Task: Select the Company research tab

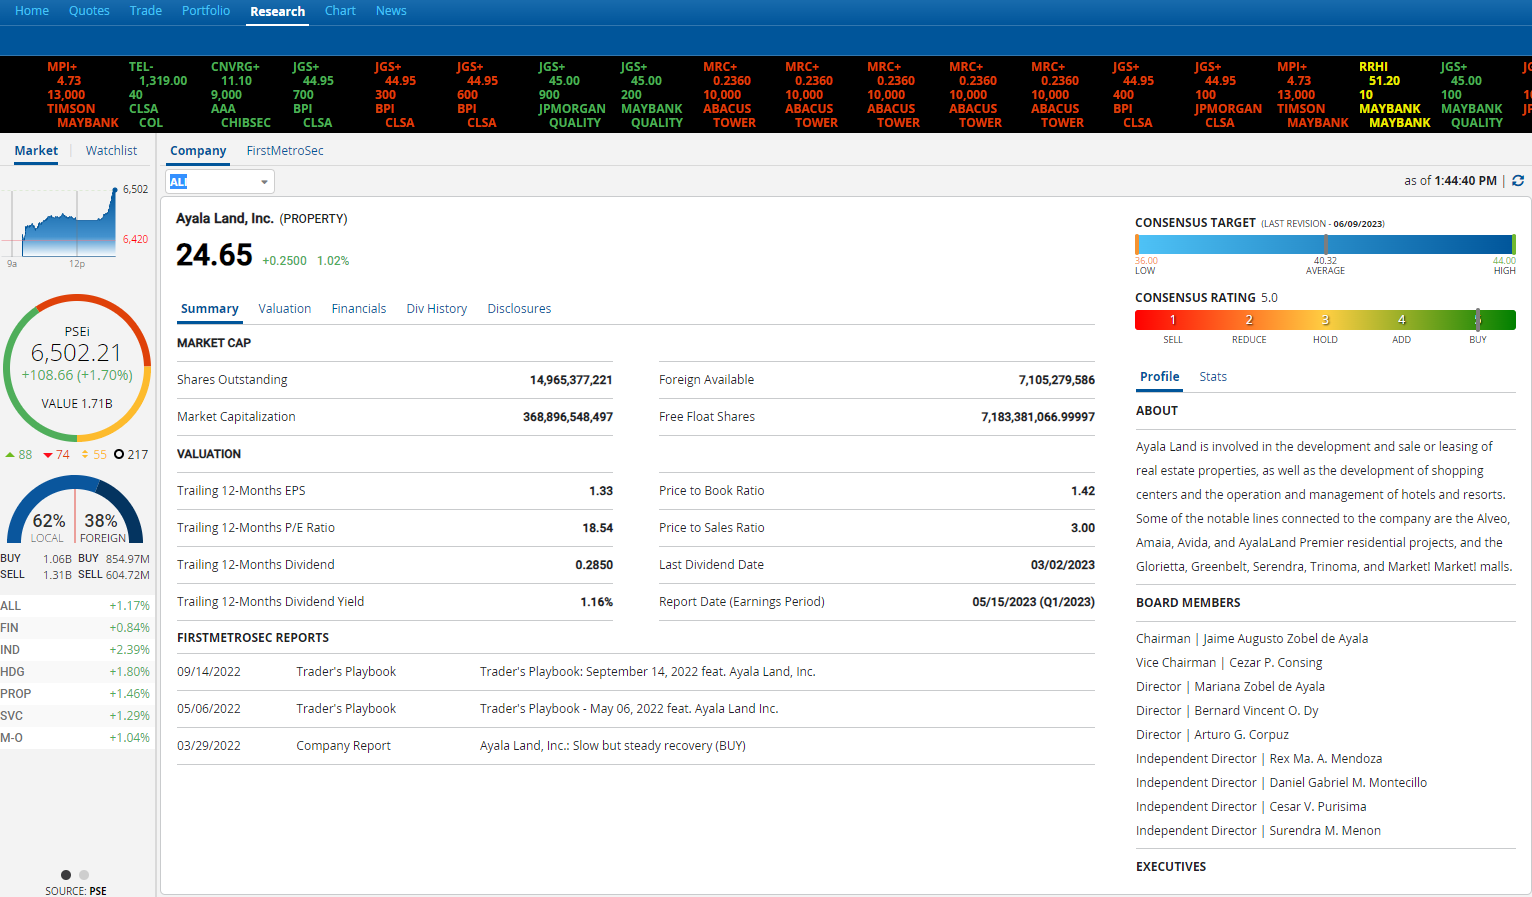Action: pyautogui.click(x=198, y=151)
